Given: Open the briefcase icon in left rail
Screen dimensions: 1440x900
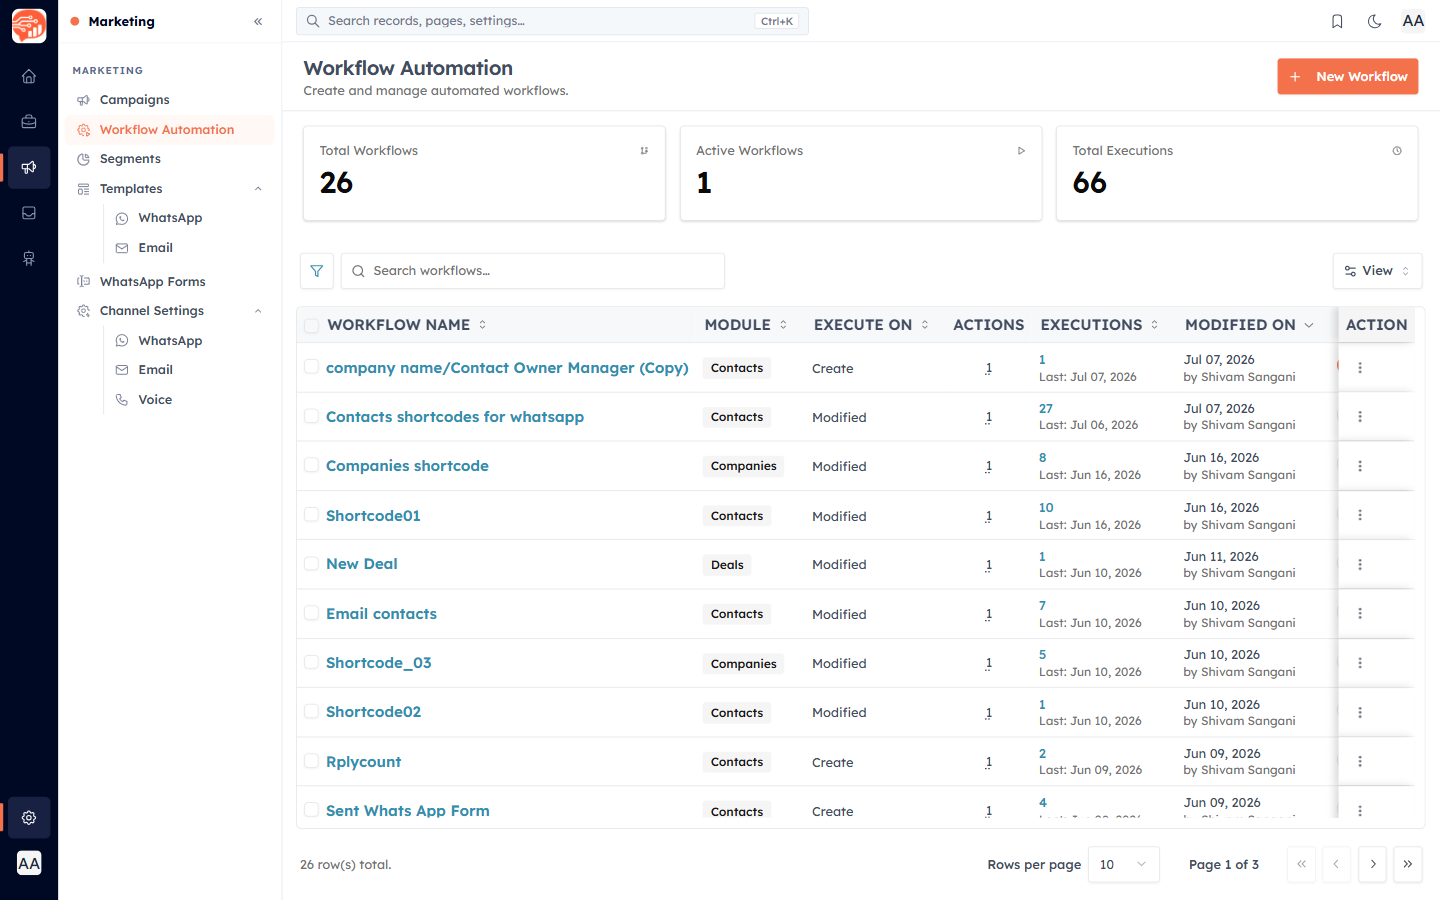Looking at the screenshot, I should pyautogui.click(x=29, y=122).
